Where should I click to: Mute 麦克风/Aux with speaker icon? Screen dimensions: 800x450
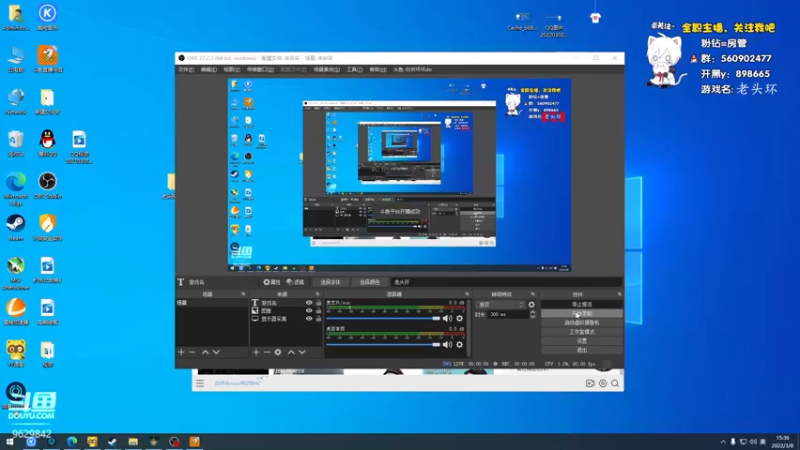[x=447, y=318]
